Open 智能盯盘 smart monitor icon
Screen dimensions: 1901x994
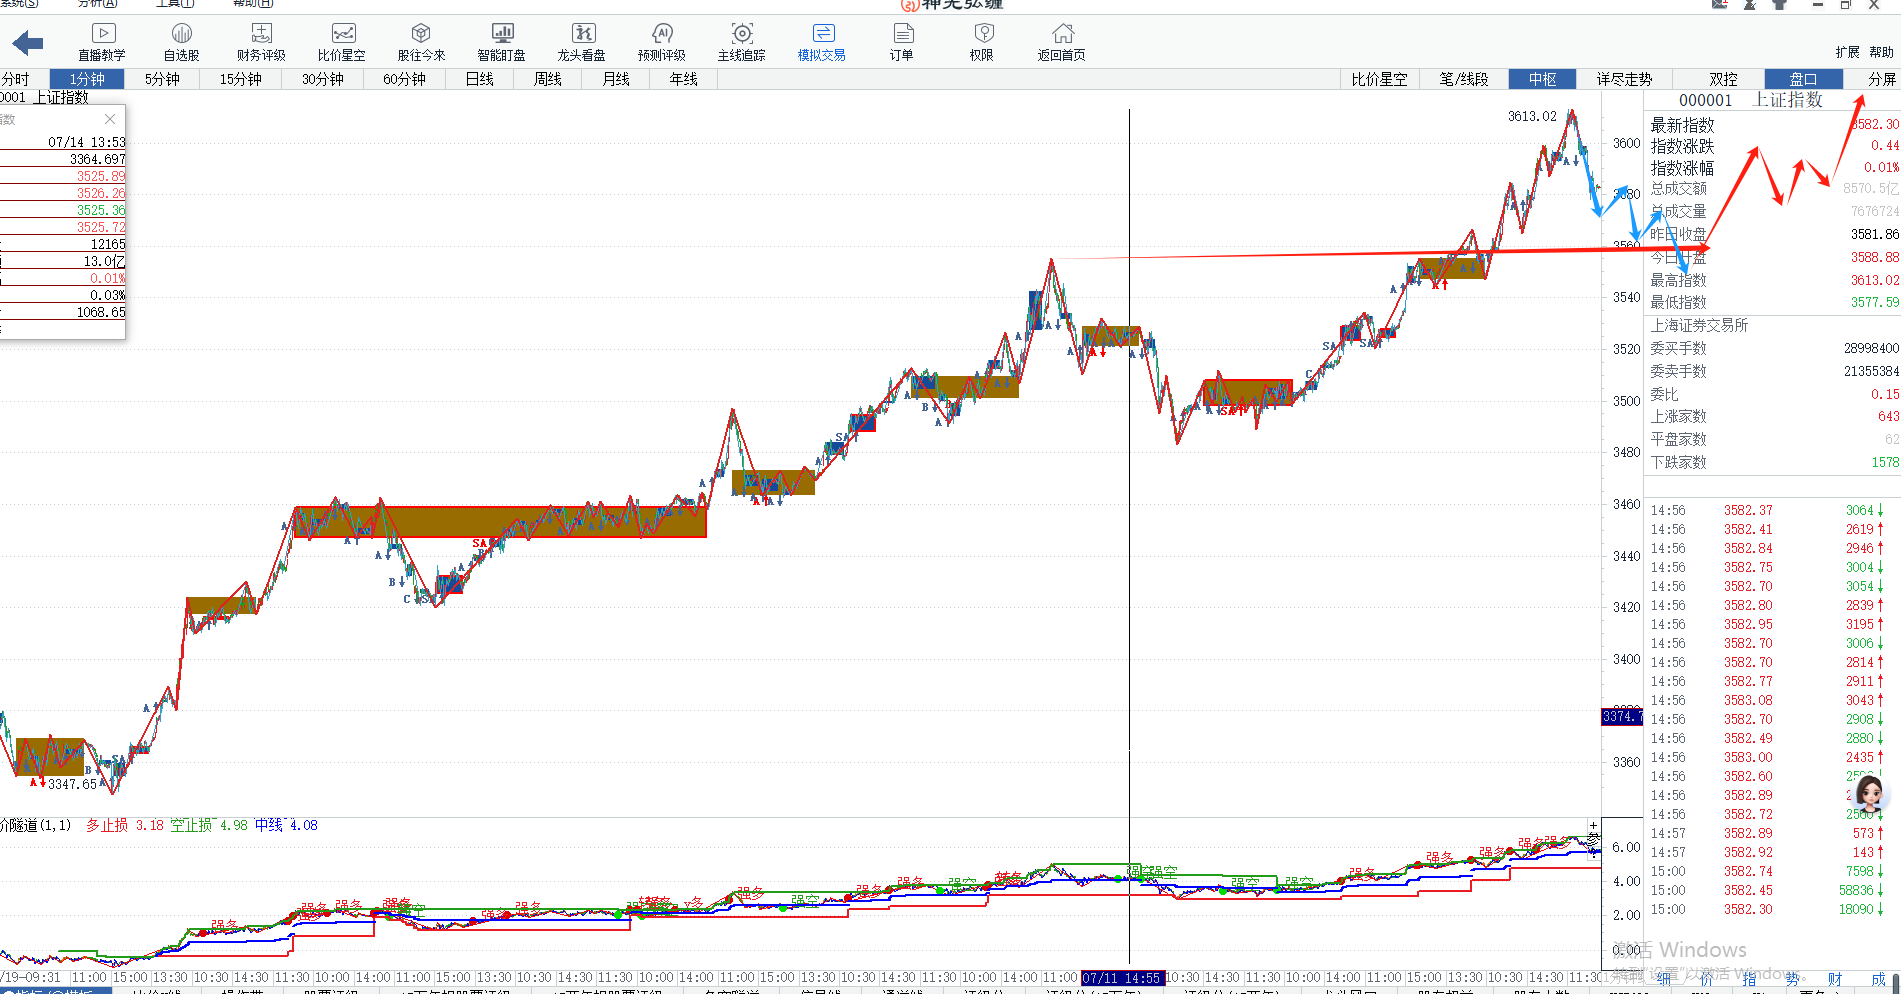pyautogui.click(x=501, y=42)
